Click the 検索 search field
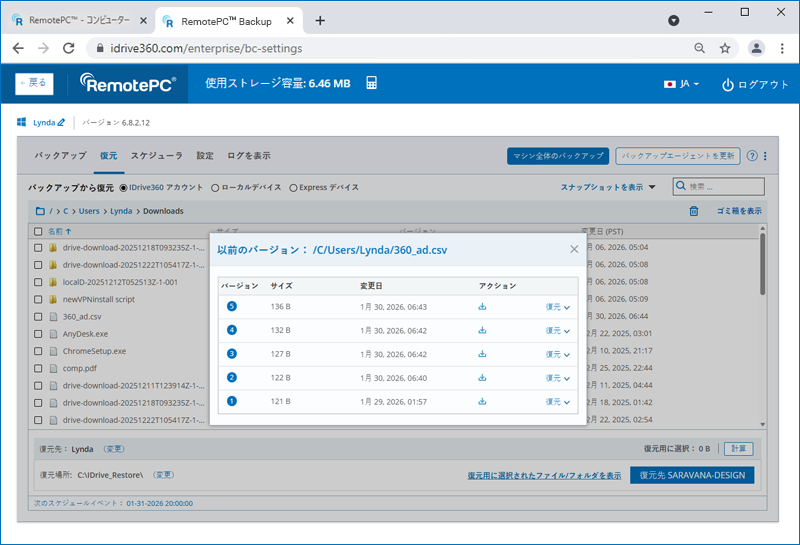 (719, 187)
